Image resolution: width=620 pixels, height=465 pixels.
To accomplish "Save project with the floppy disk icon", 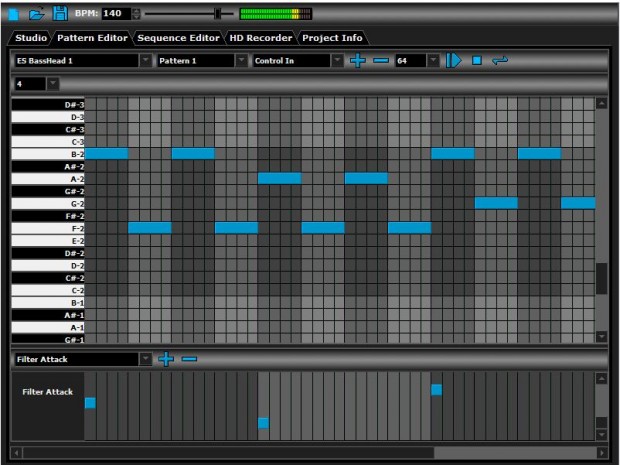I will 60,13.
